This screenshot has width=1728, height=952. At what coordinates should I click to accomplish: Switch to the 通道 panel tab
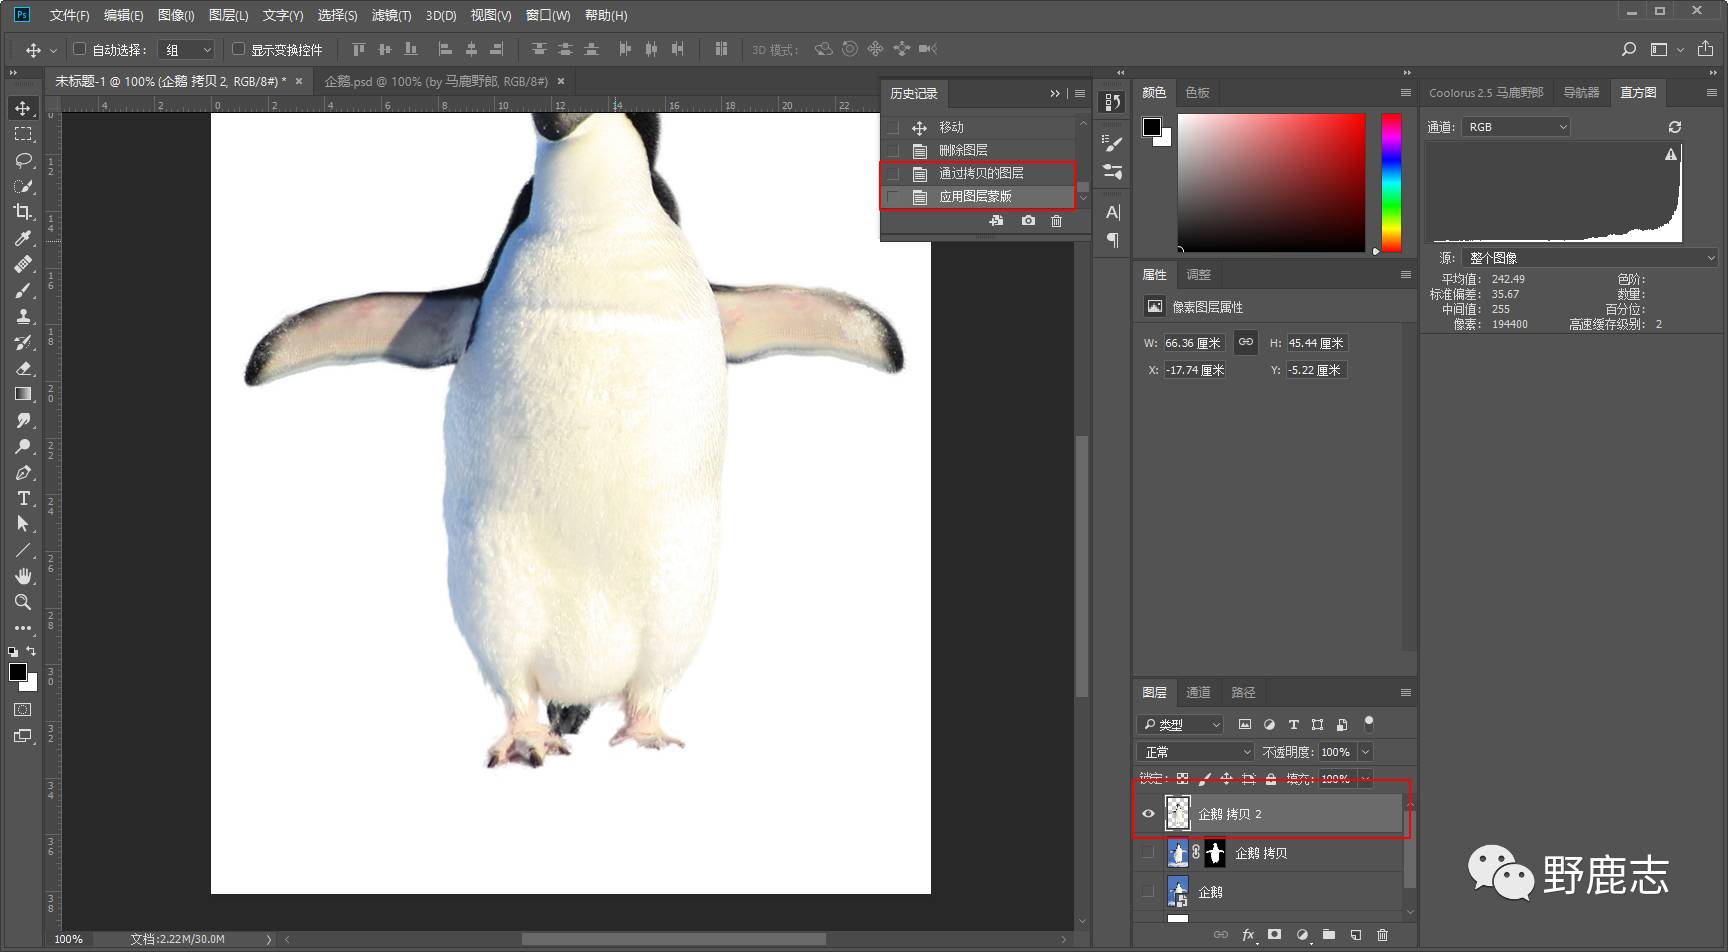pyautogui.click(x=1198, y=692)
